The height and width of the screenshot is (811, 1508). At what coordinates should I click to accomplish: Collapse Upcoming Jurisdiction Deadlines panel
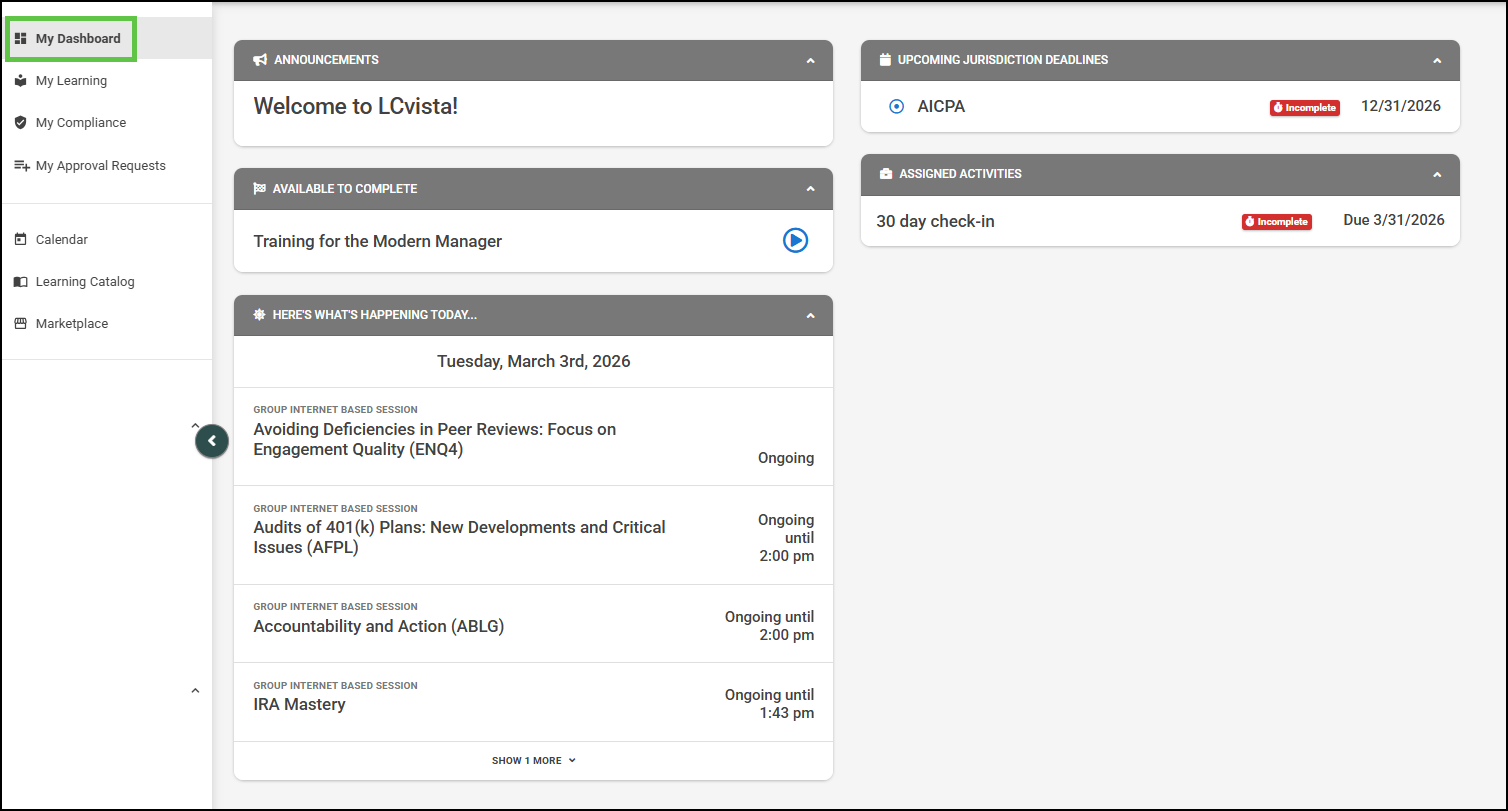pyautogui.click(x=1437, y=61)
